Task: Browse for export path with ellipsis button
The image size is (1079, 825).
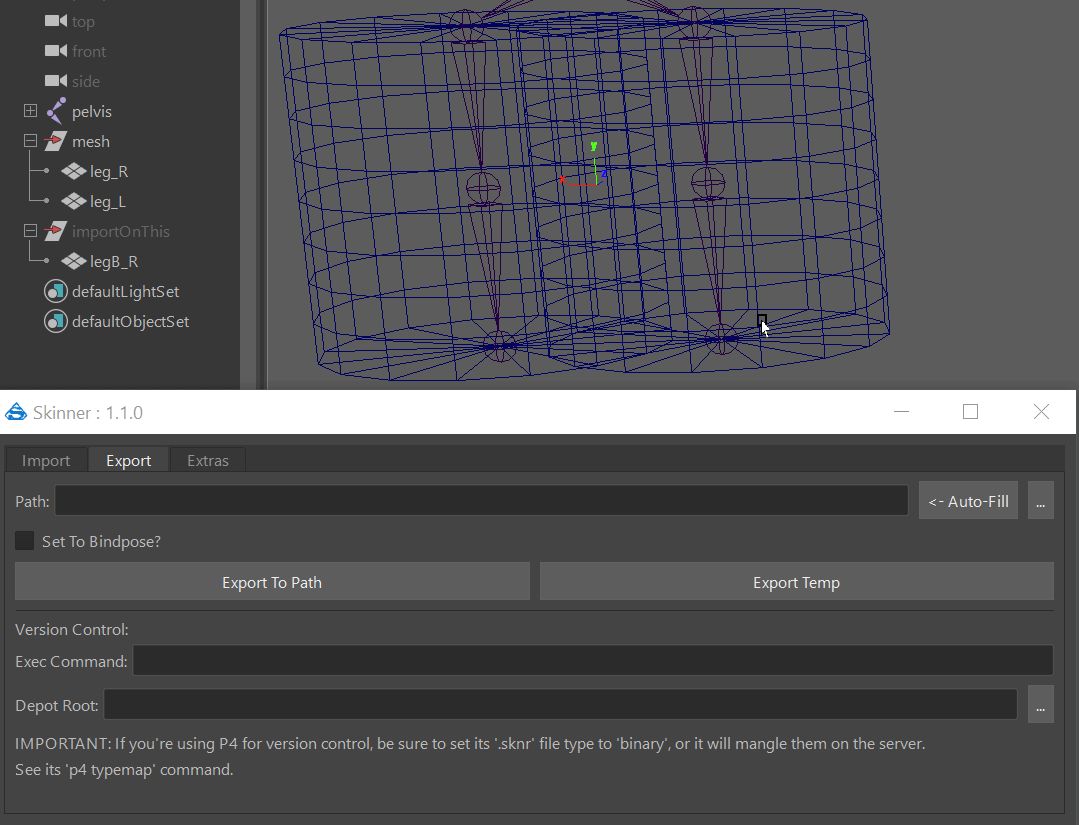Action: tap(1040, 502)
